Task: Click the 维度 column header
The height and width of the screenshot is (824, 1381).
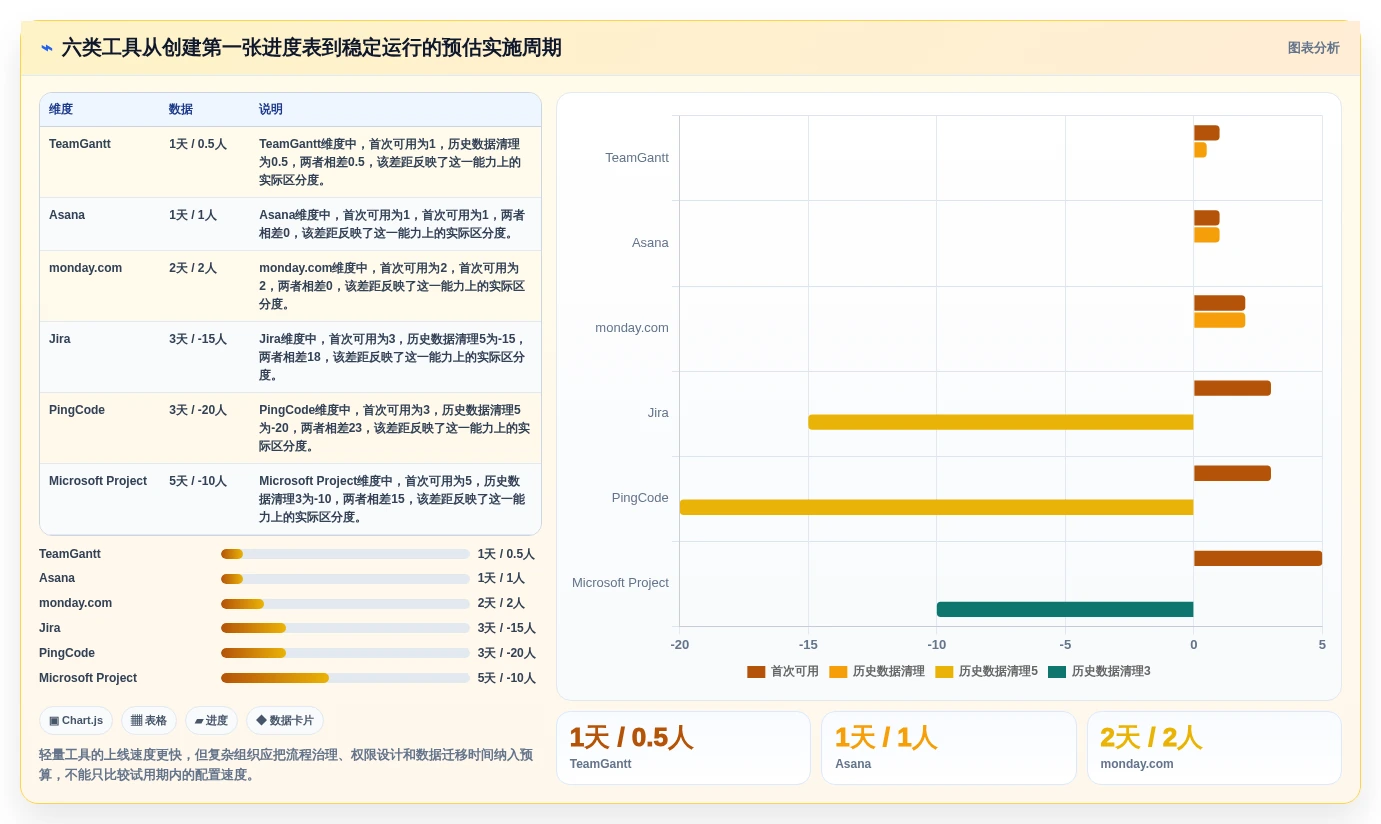Action: click(61, 110)
